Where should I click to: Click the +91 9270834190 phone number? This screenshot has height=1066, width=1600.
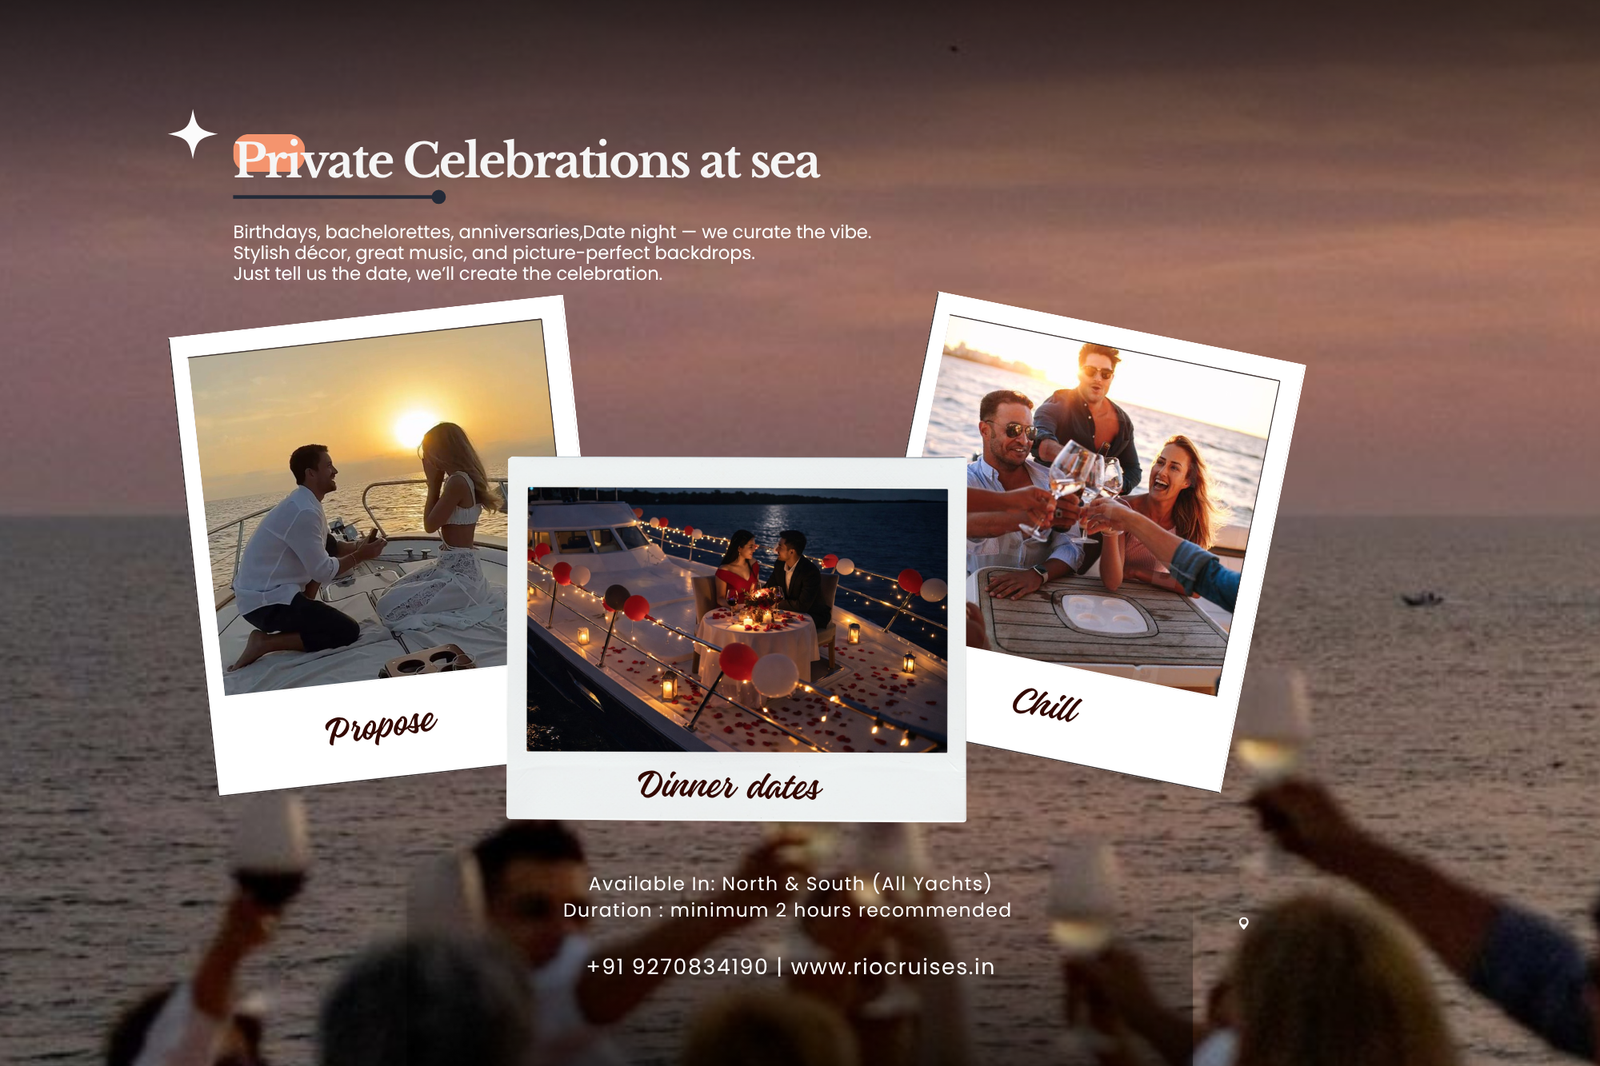pyautogui.click(x=677, y=967)
